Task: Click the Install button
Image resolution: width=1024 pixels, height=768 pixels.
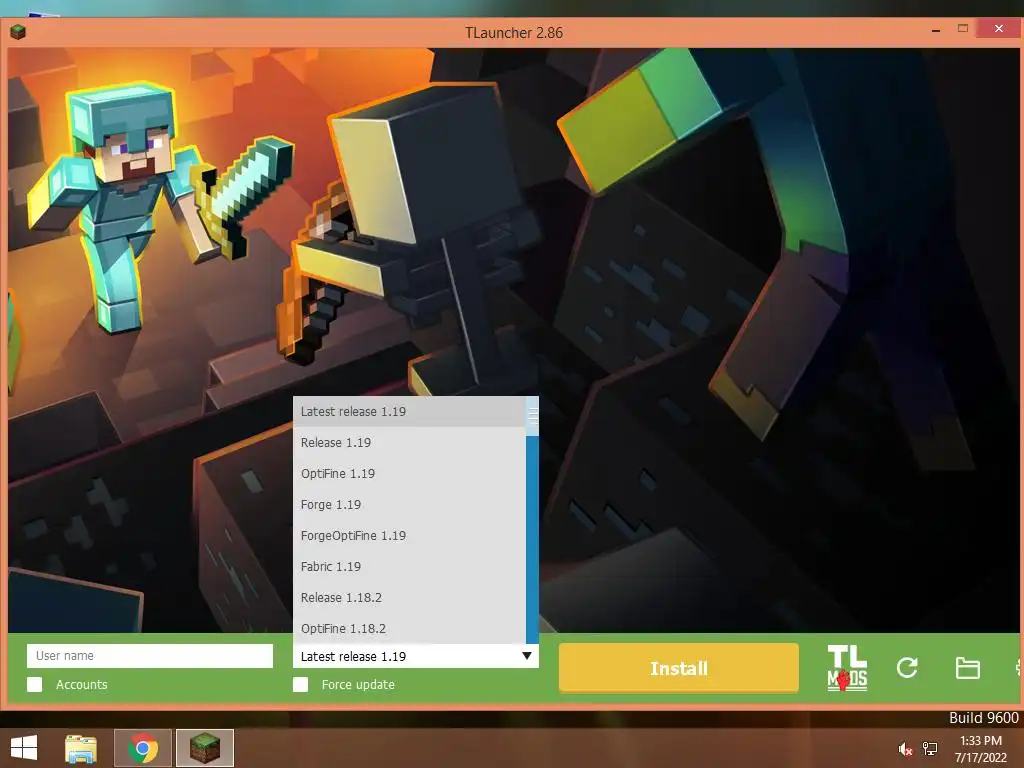Action: point(679,668)
